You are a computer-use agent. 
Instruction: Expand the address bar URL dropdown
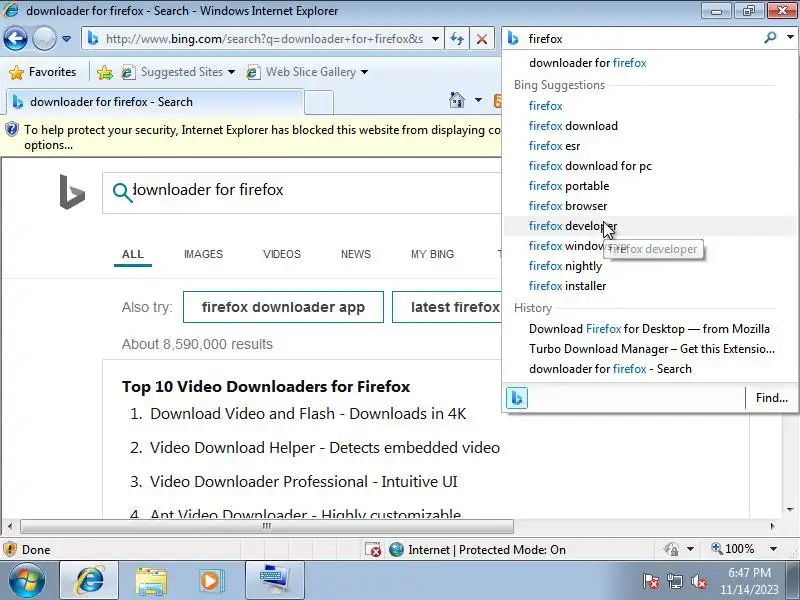435,39
